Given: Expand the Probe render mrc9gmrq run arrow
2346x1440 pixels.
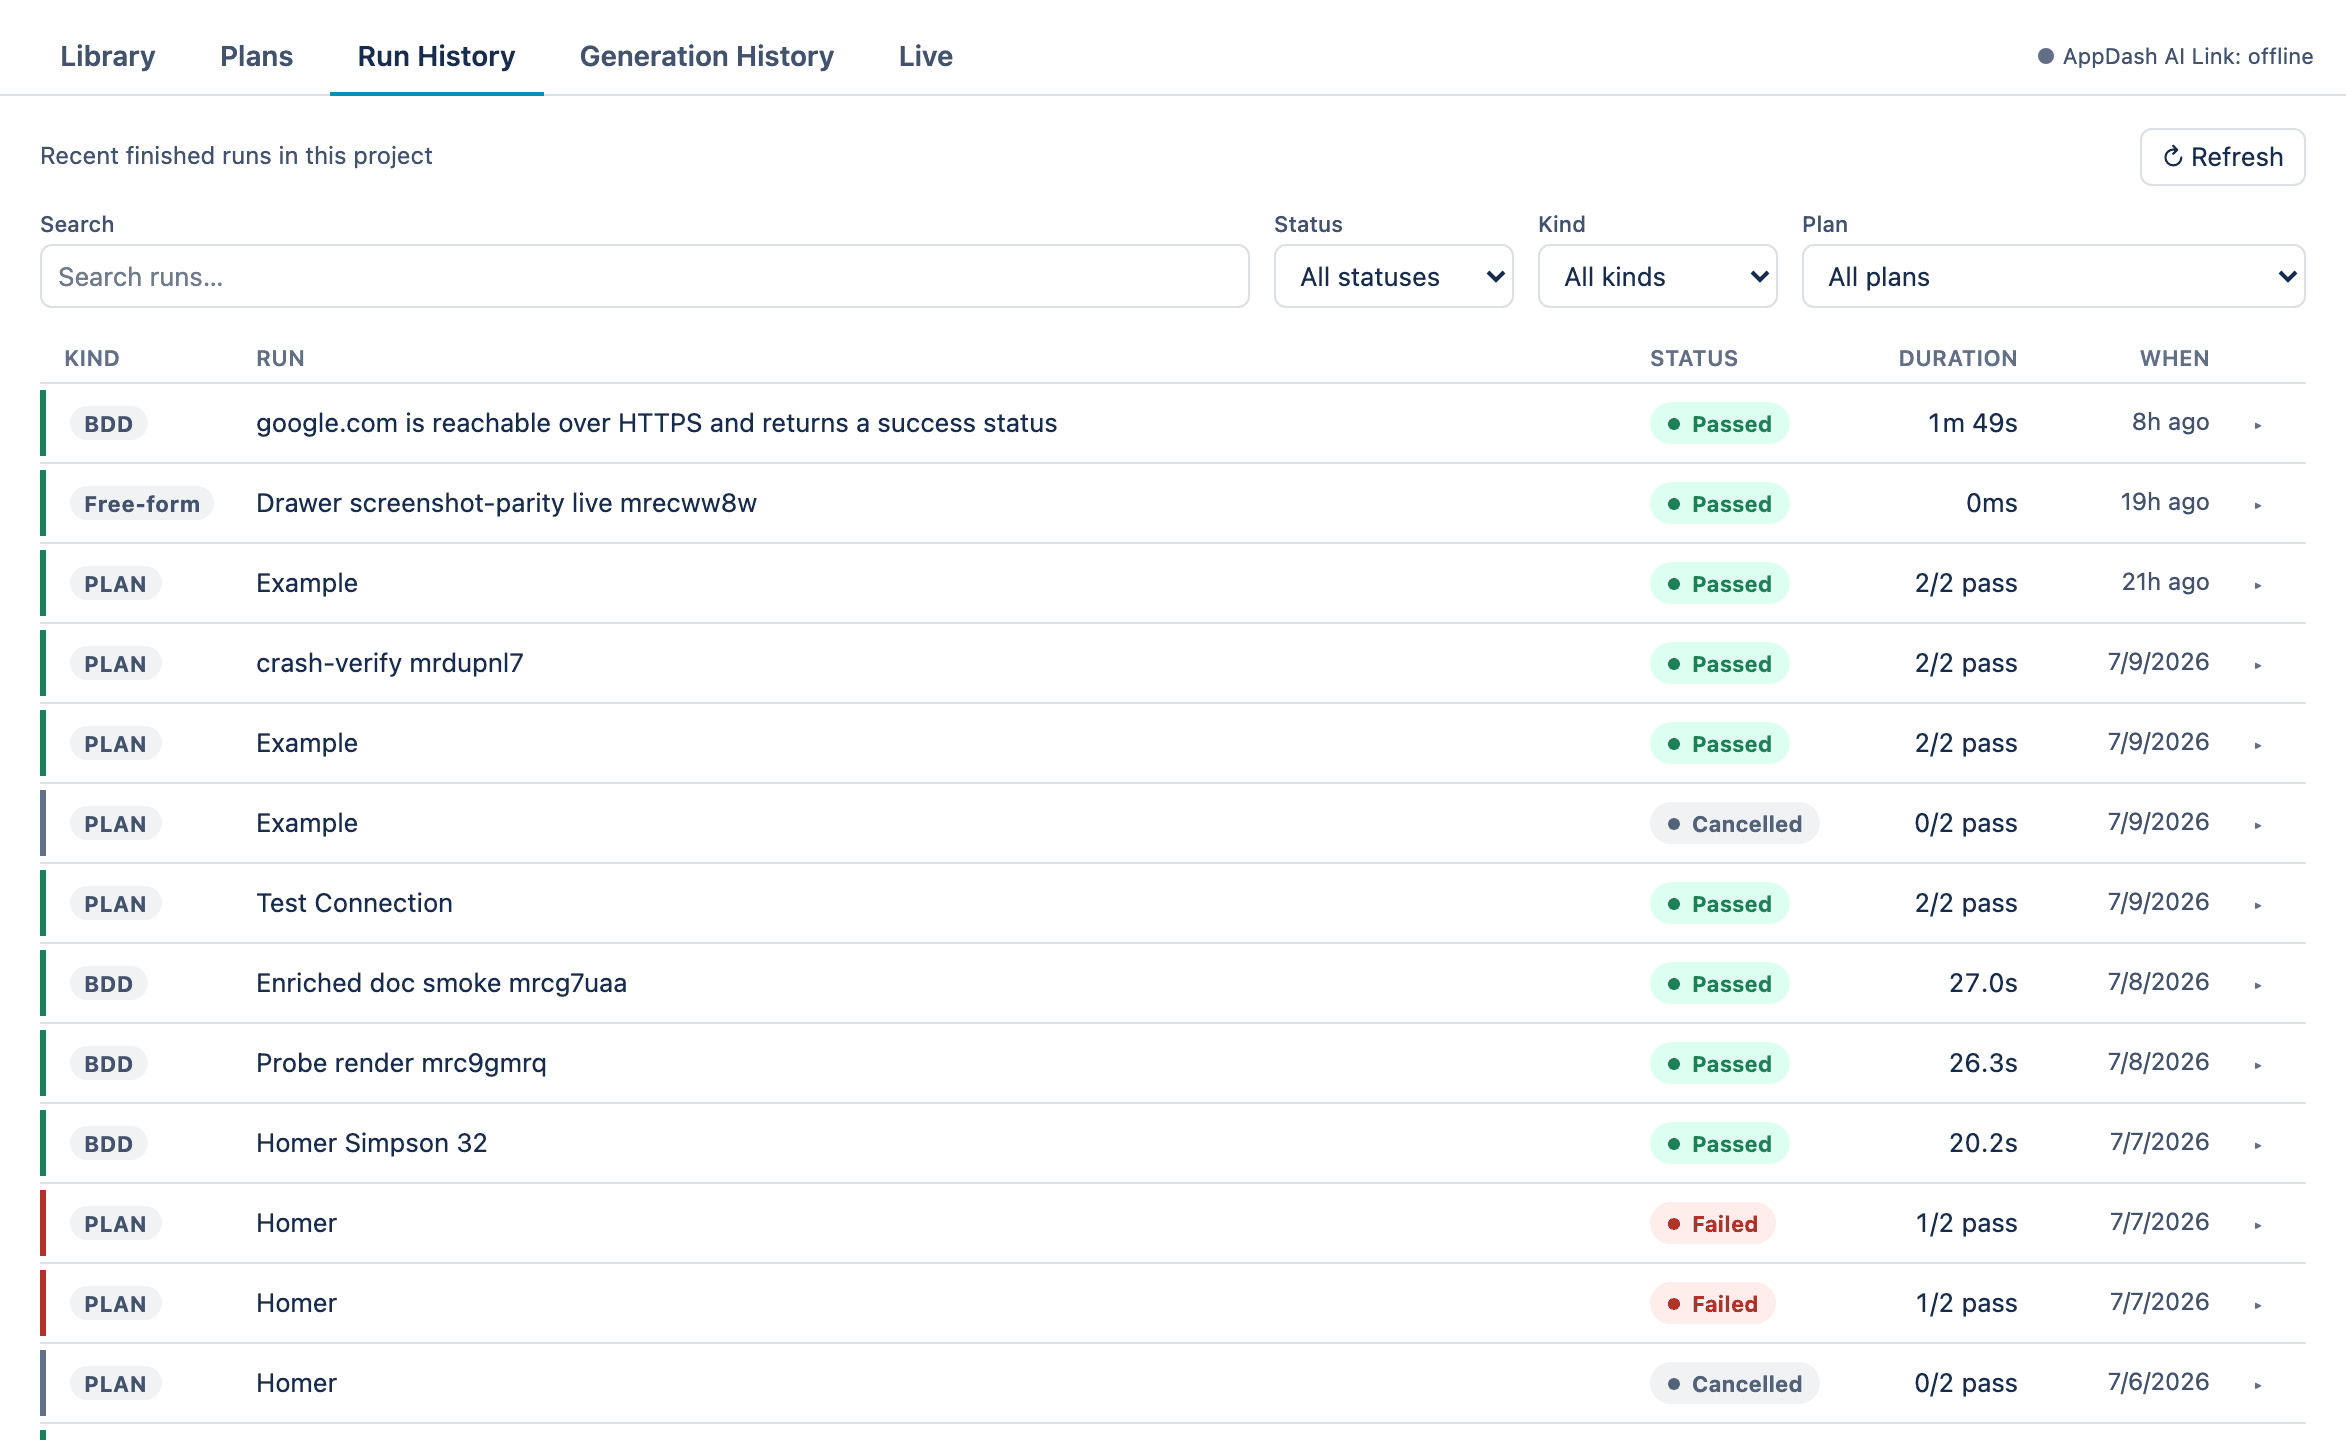Looking at the screenshot, I should point(2258,1065).
